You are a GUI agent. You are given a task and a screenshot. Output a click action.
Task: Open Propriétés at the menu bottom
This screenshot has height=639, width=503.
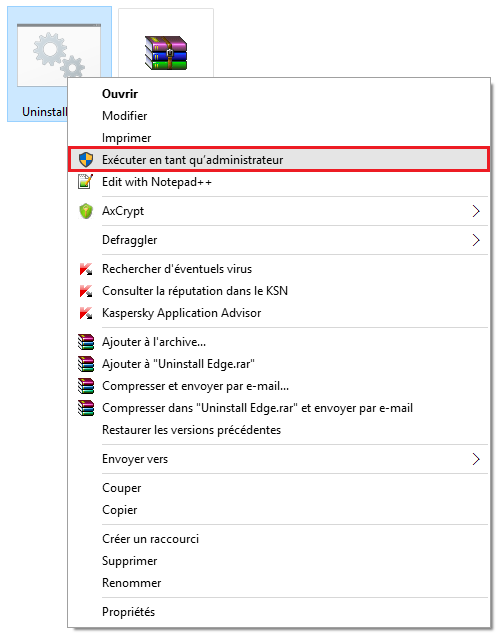128,612
